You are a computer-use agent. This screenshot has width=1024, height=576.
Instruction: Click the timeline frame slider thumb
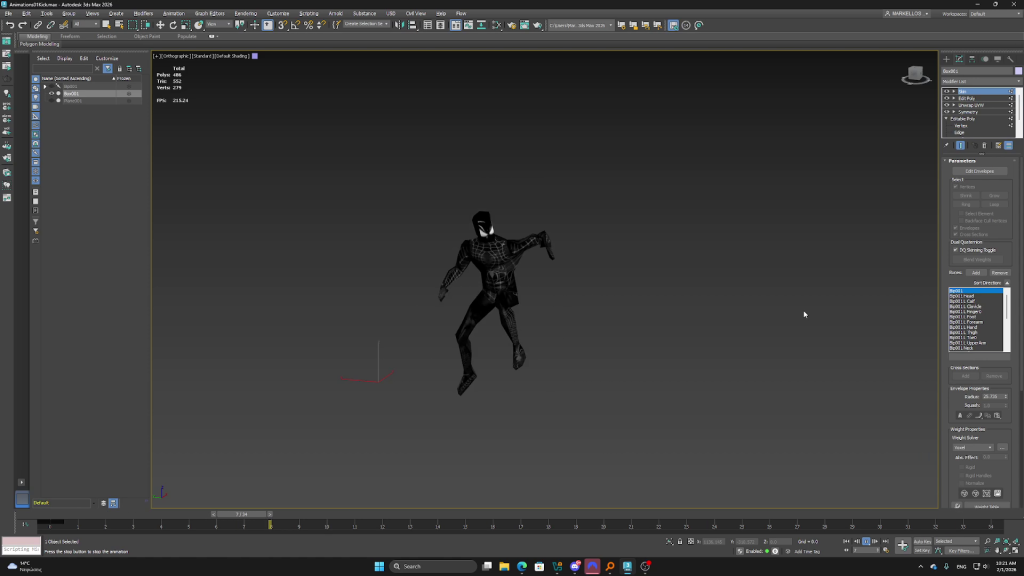(x=242, y=514)
